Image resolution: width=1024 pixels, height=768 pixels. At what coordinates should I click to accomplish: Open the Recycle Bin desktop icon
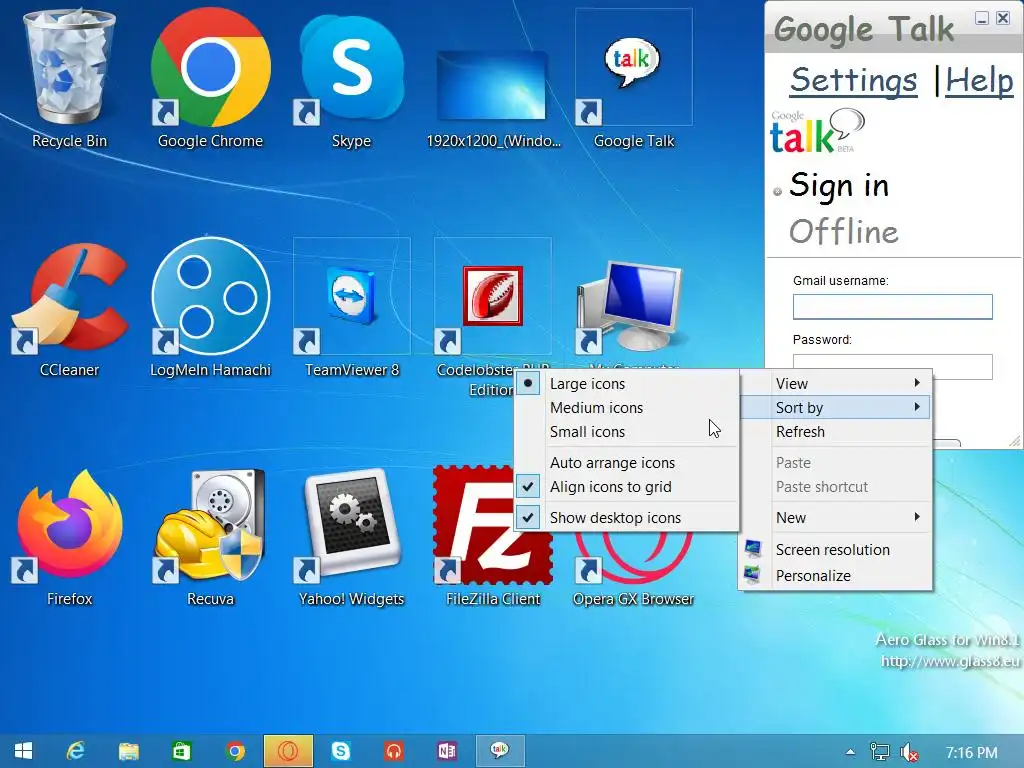(69, 78)
